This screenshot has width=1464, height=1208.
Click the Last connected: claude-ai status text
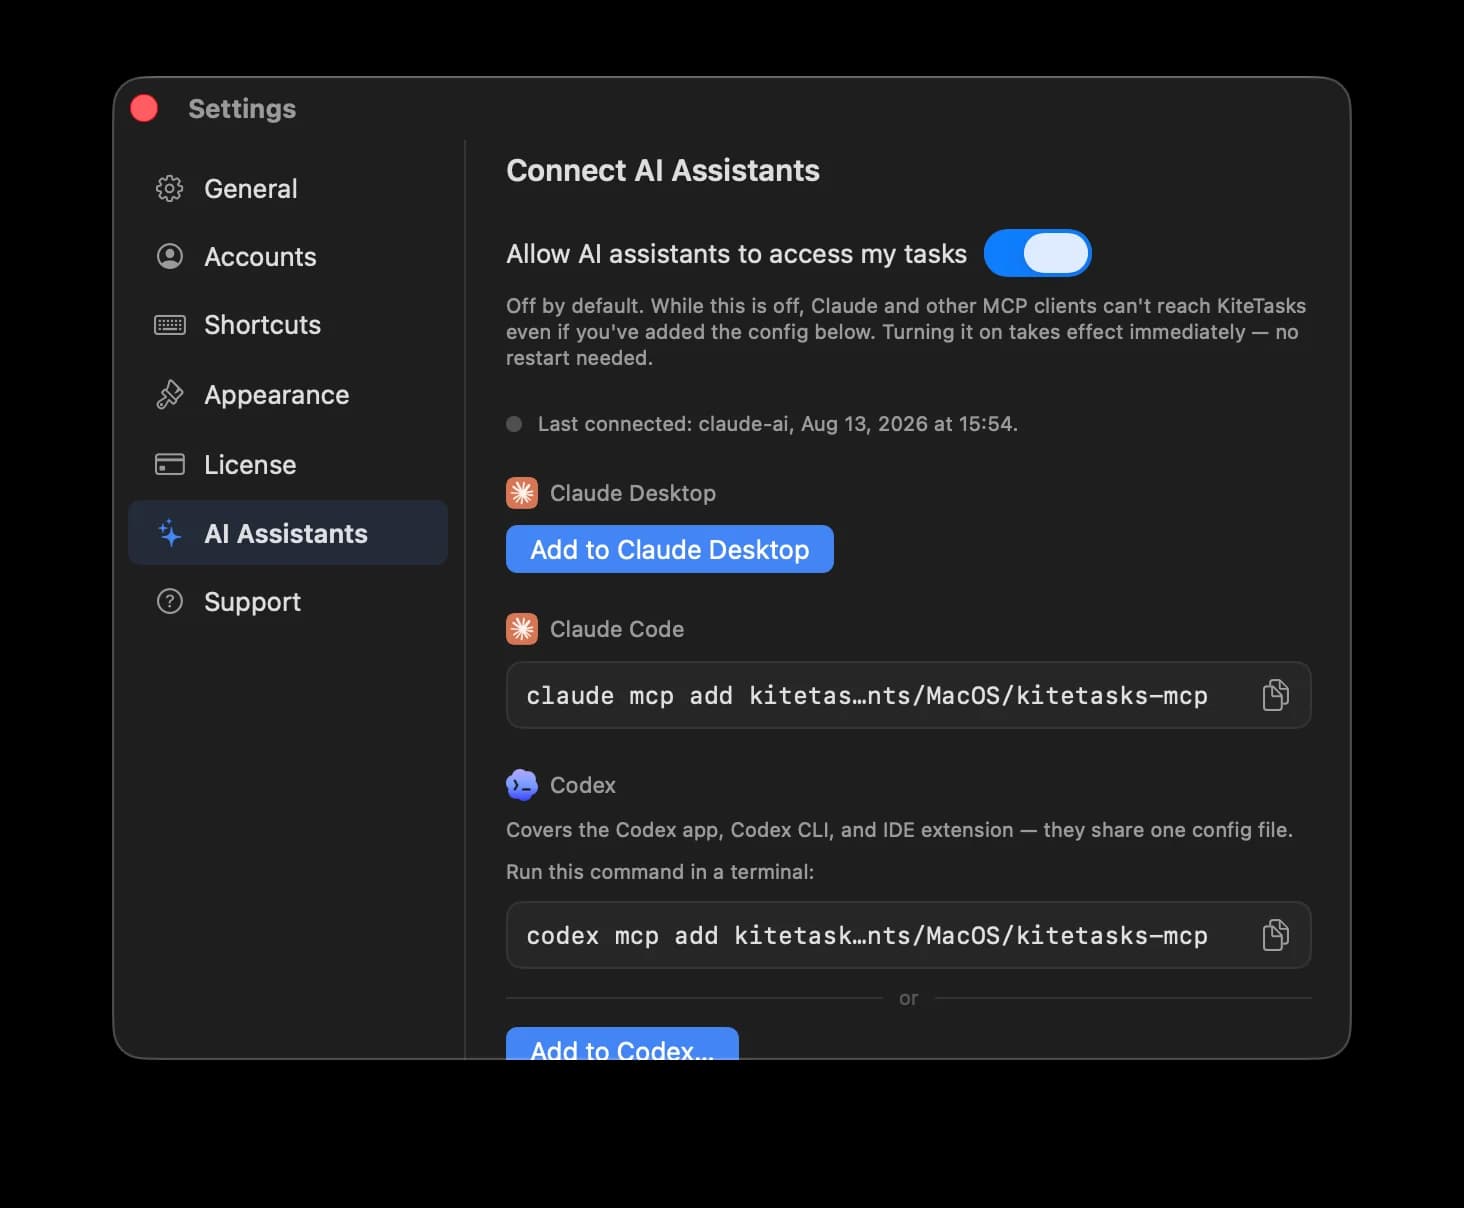click(778, 424)
